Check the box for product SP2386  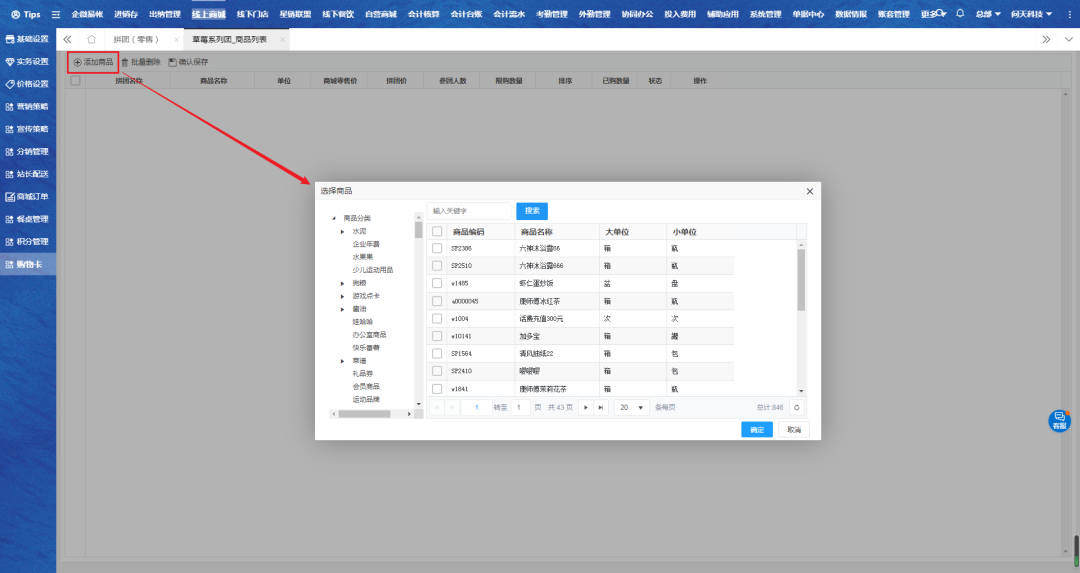[437, 248]
